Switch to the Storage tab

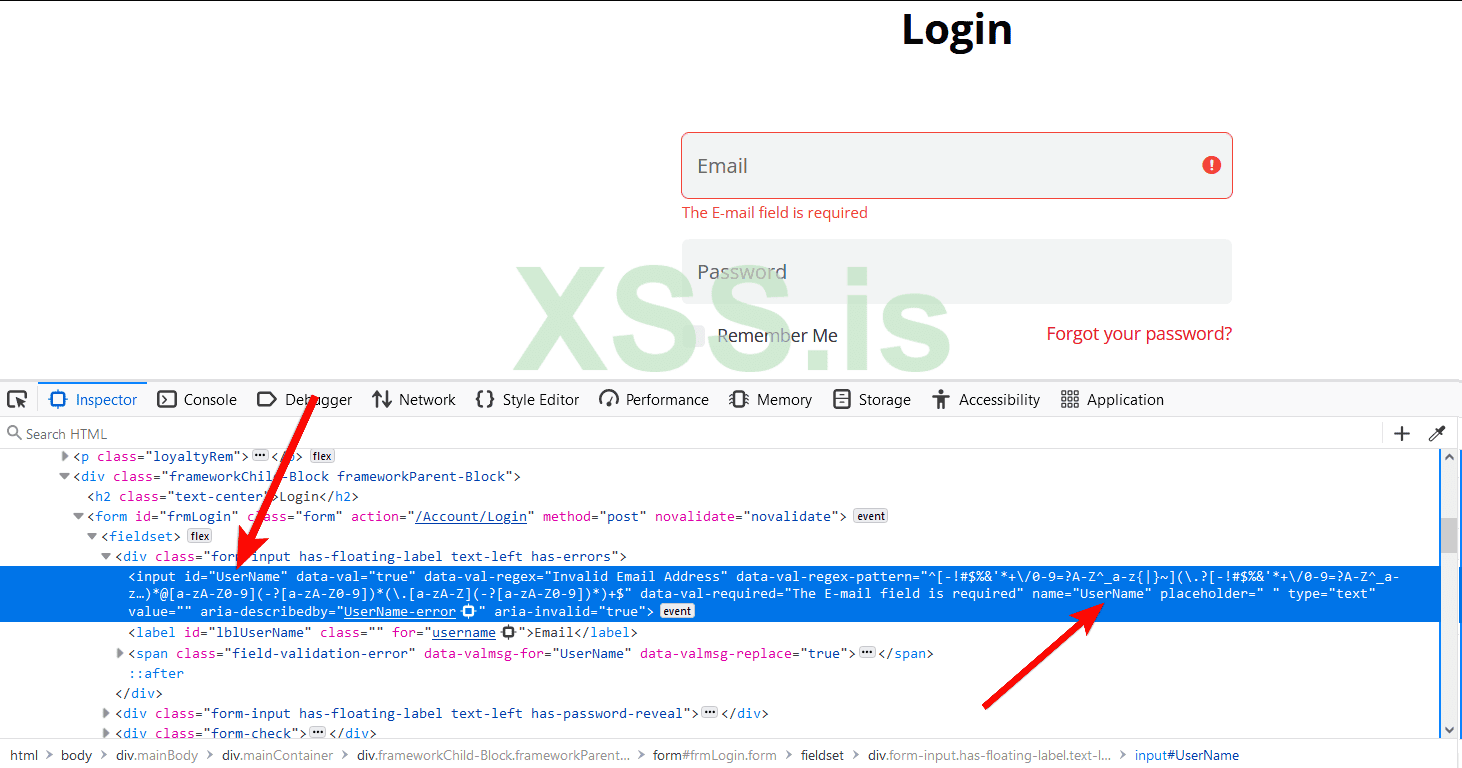coord(872,399)
